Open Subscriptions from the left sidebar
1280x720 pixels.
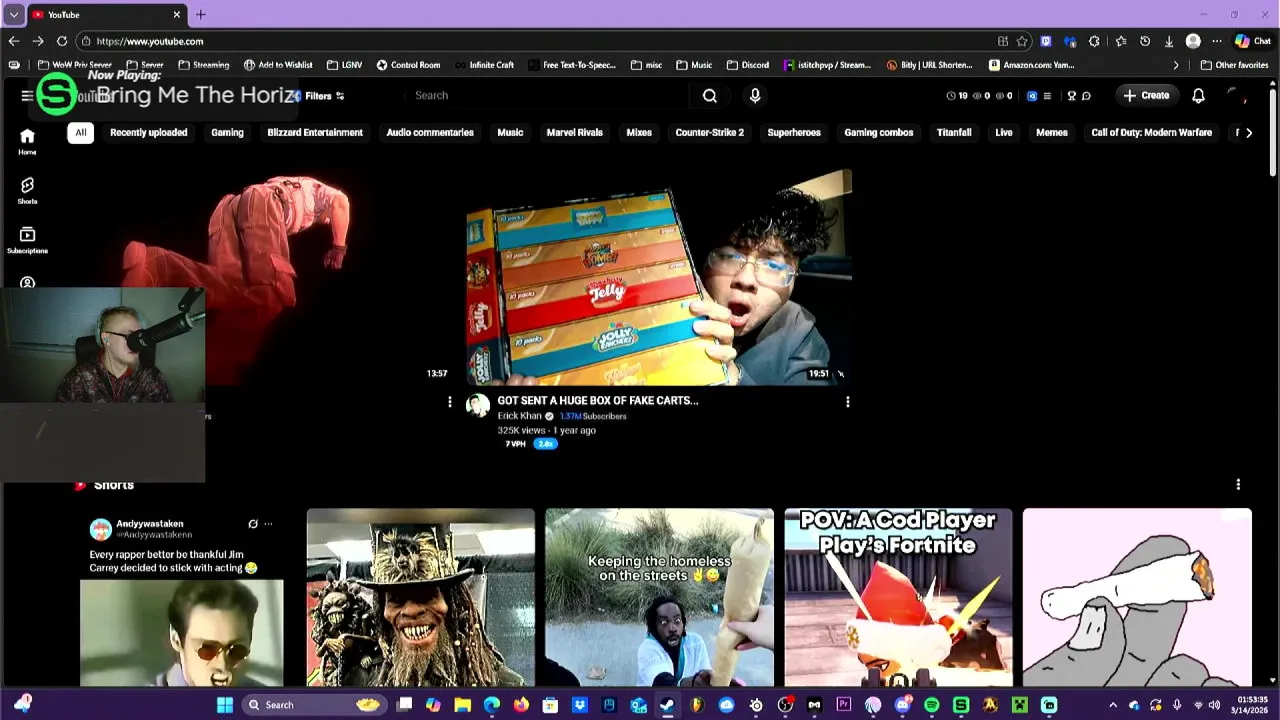[27, 240]
